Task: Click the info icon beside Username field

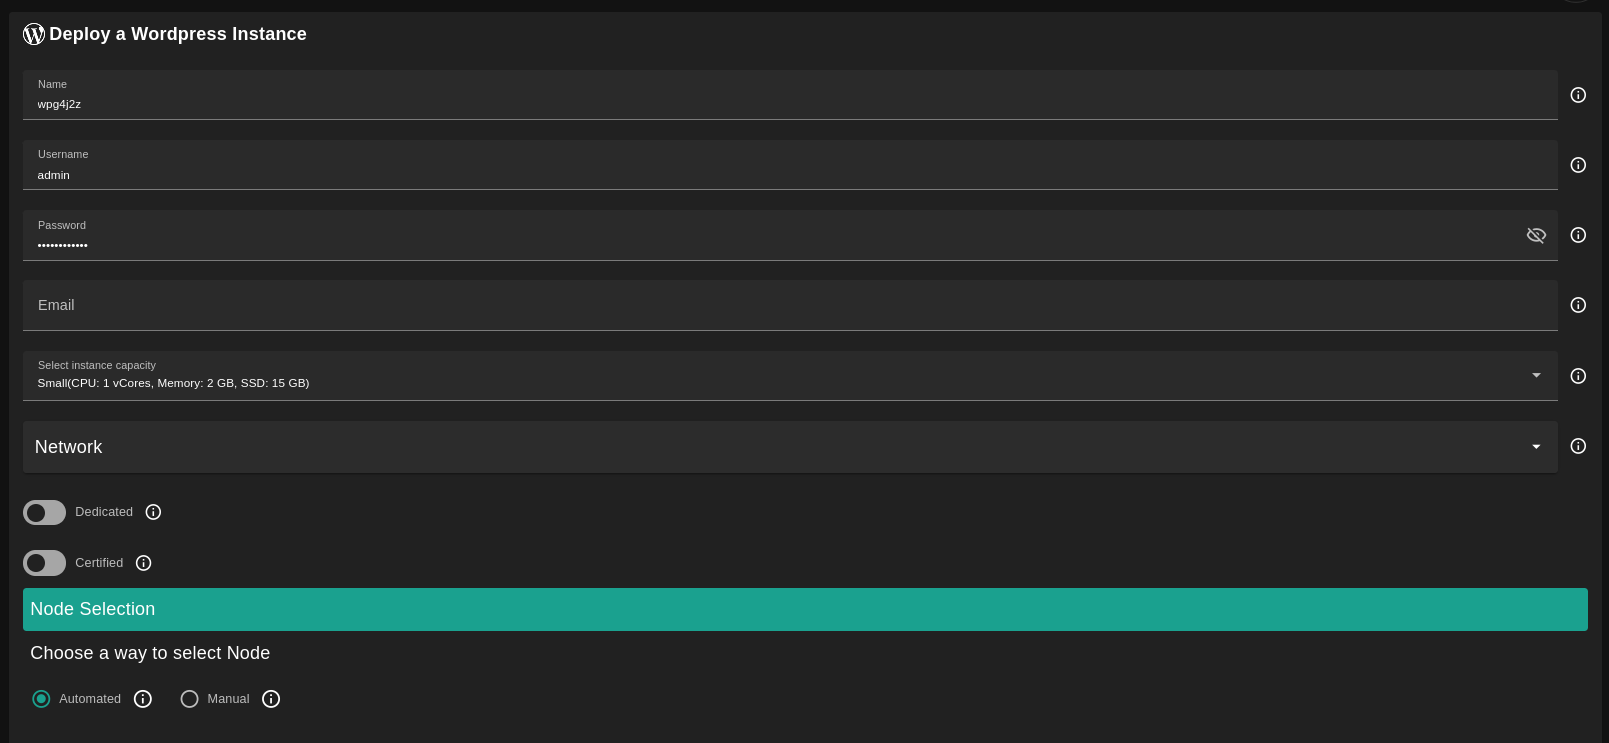Action: 1578,165
